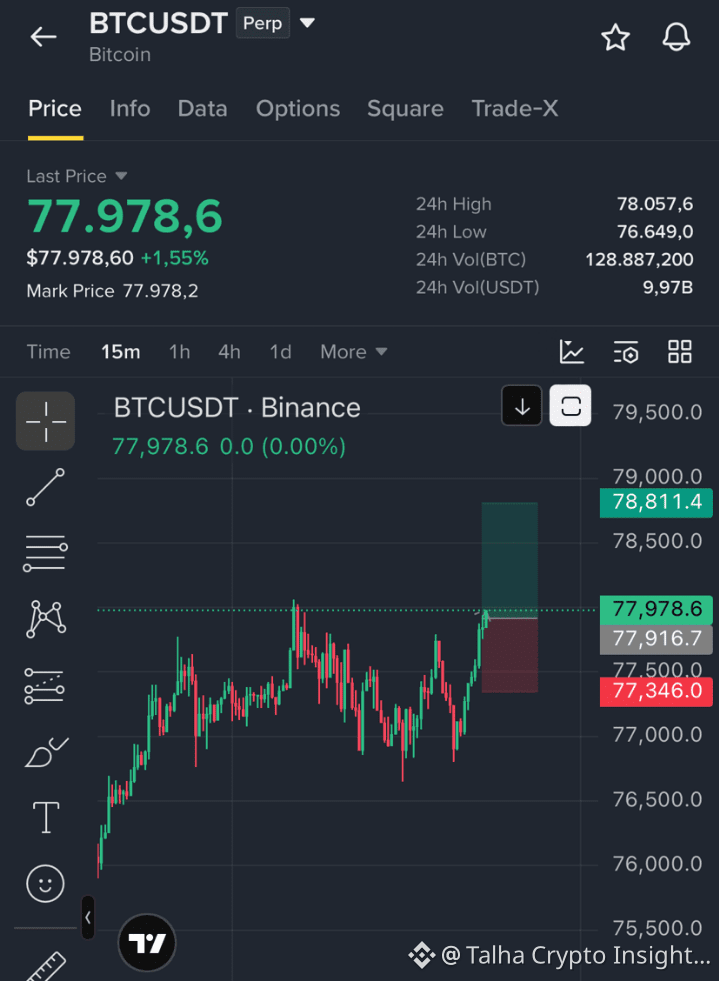Open the emoji sticker tool
Viewport: 719px width, 981px height.
(x=45, y=883)
